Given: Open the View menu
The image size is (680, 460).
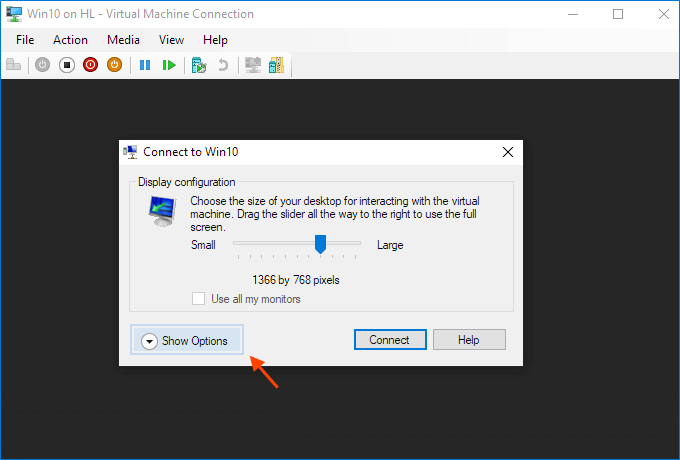Looking at the screenshot, I should tap(171, 40).
